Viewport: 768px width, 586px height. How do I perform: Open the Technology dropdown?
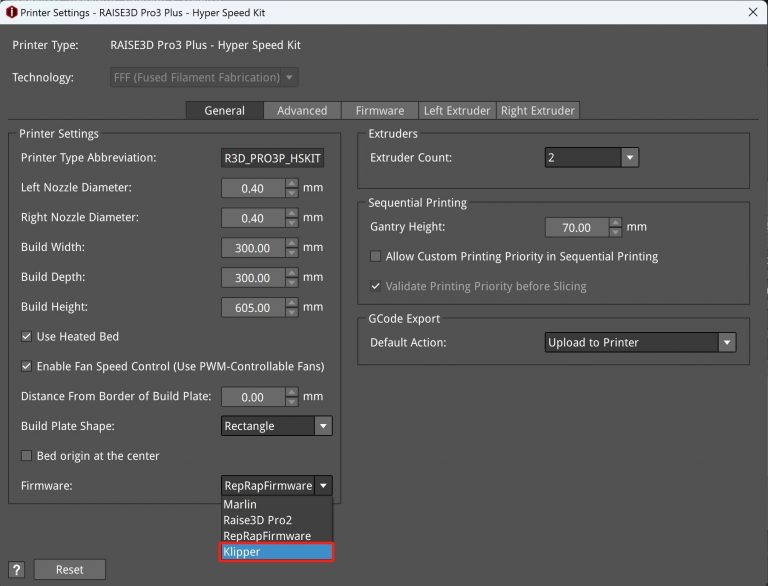(204, 77)
